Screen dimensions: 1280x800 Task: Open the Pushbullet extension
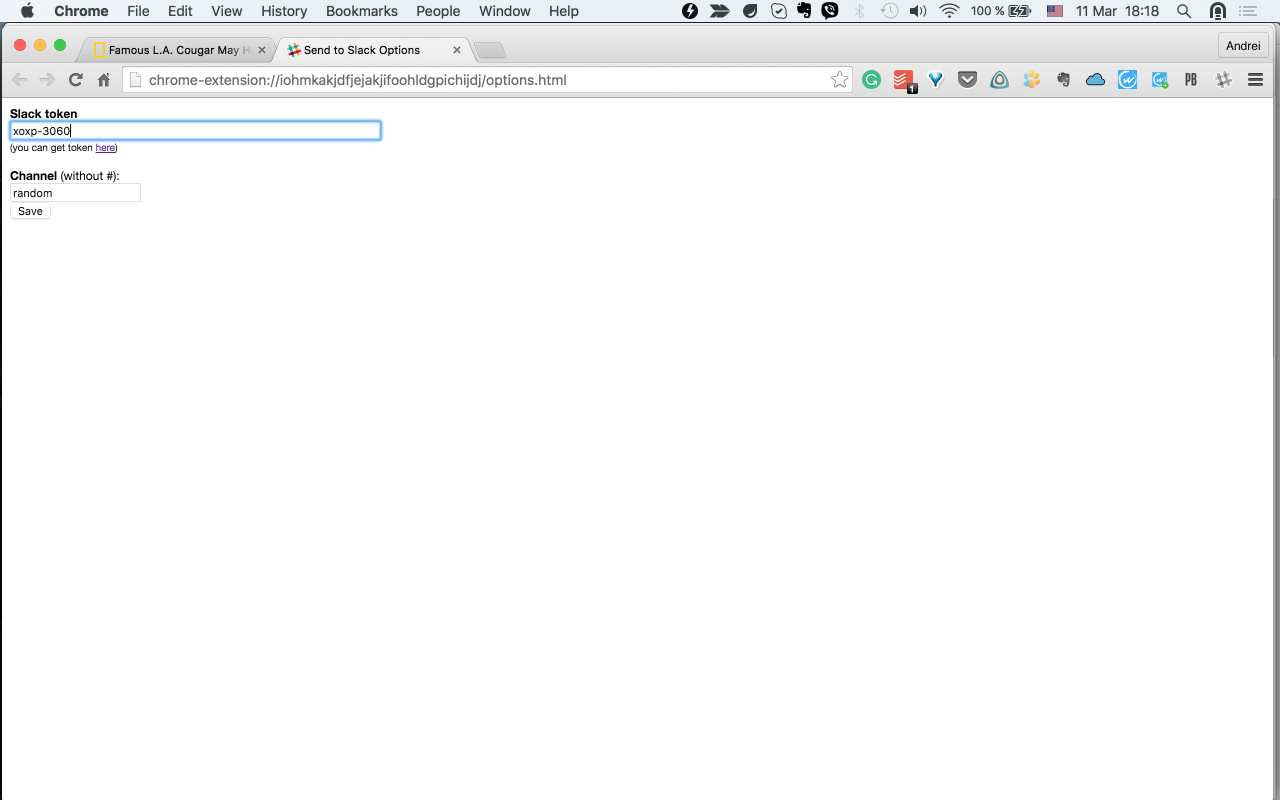(1190, 79)
